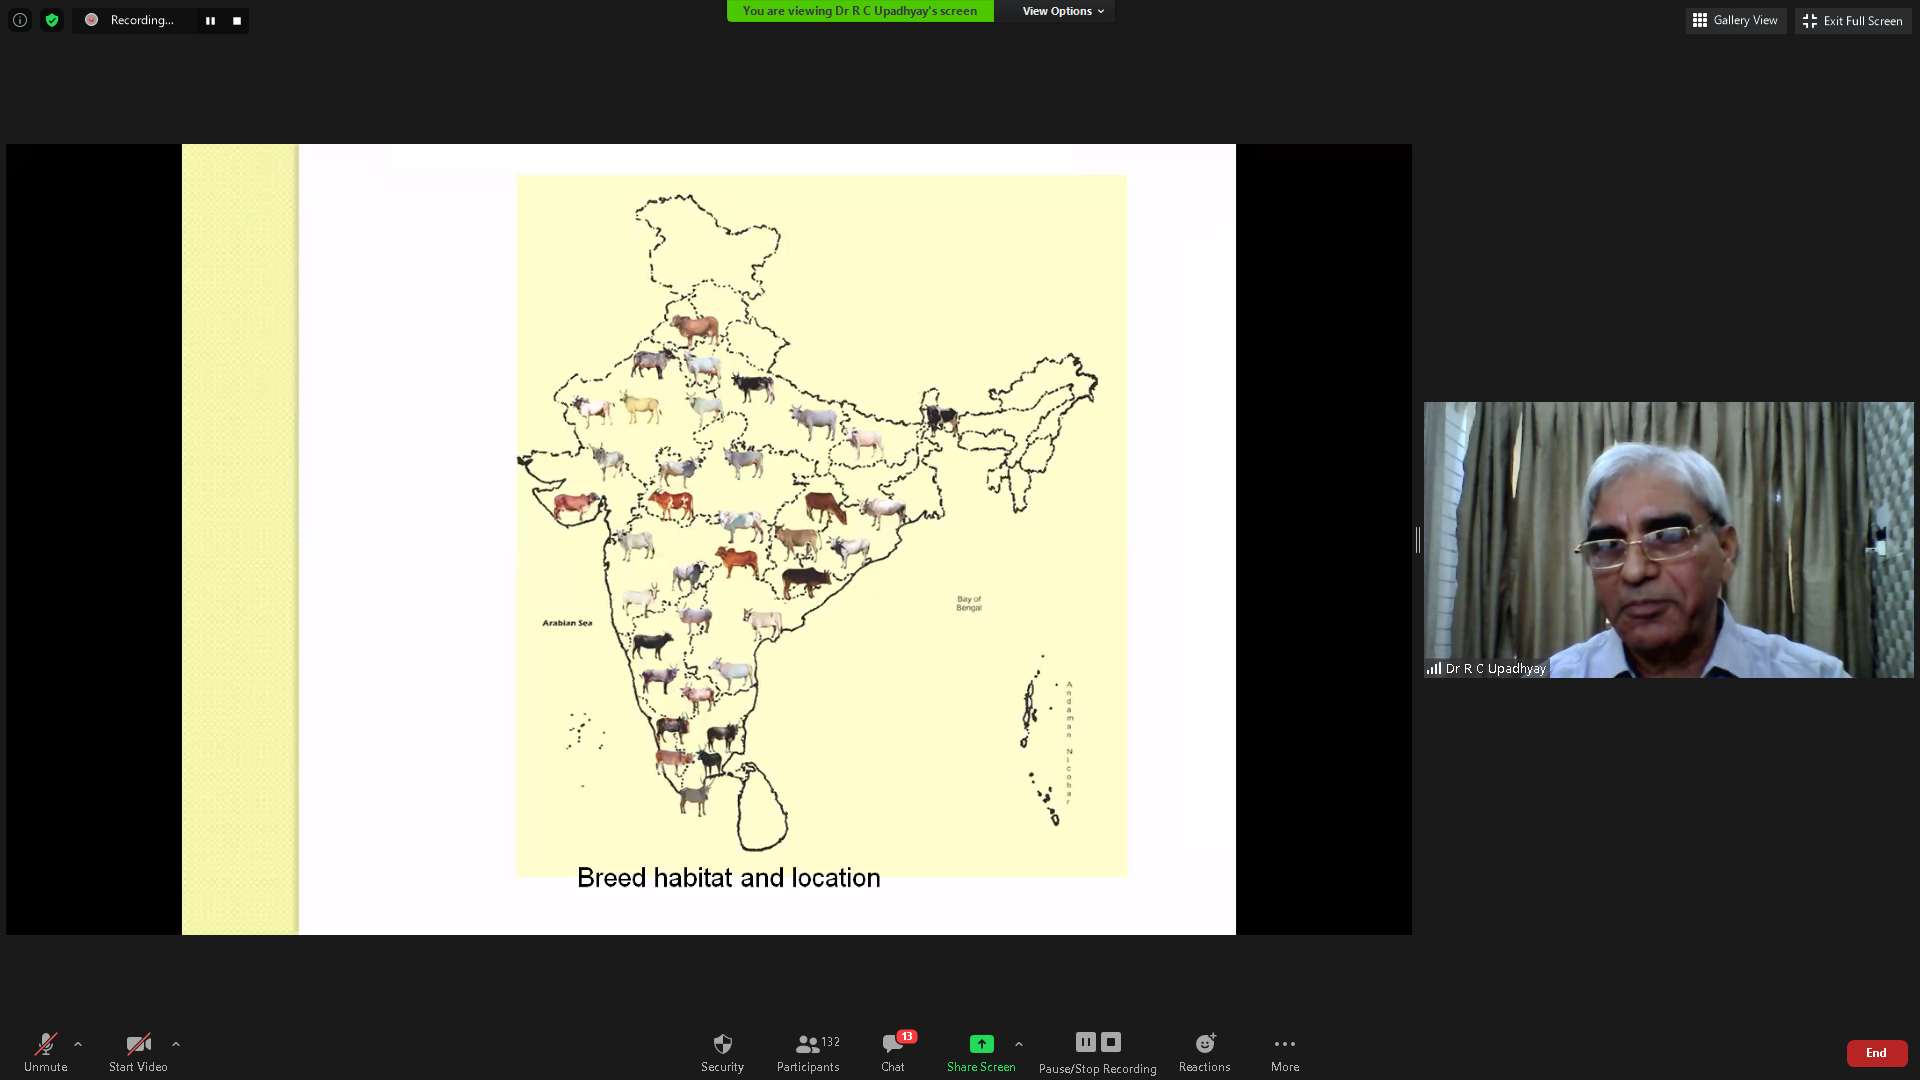
Task: Click the green encryption shield icon
Action: [x=52, y=20]
